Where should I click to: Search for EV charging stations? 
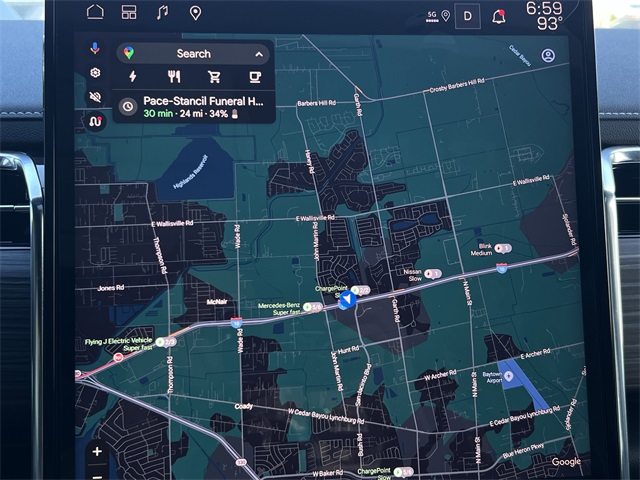click(133, 76)
